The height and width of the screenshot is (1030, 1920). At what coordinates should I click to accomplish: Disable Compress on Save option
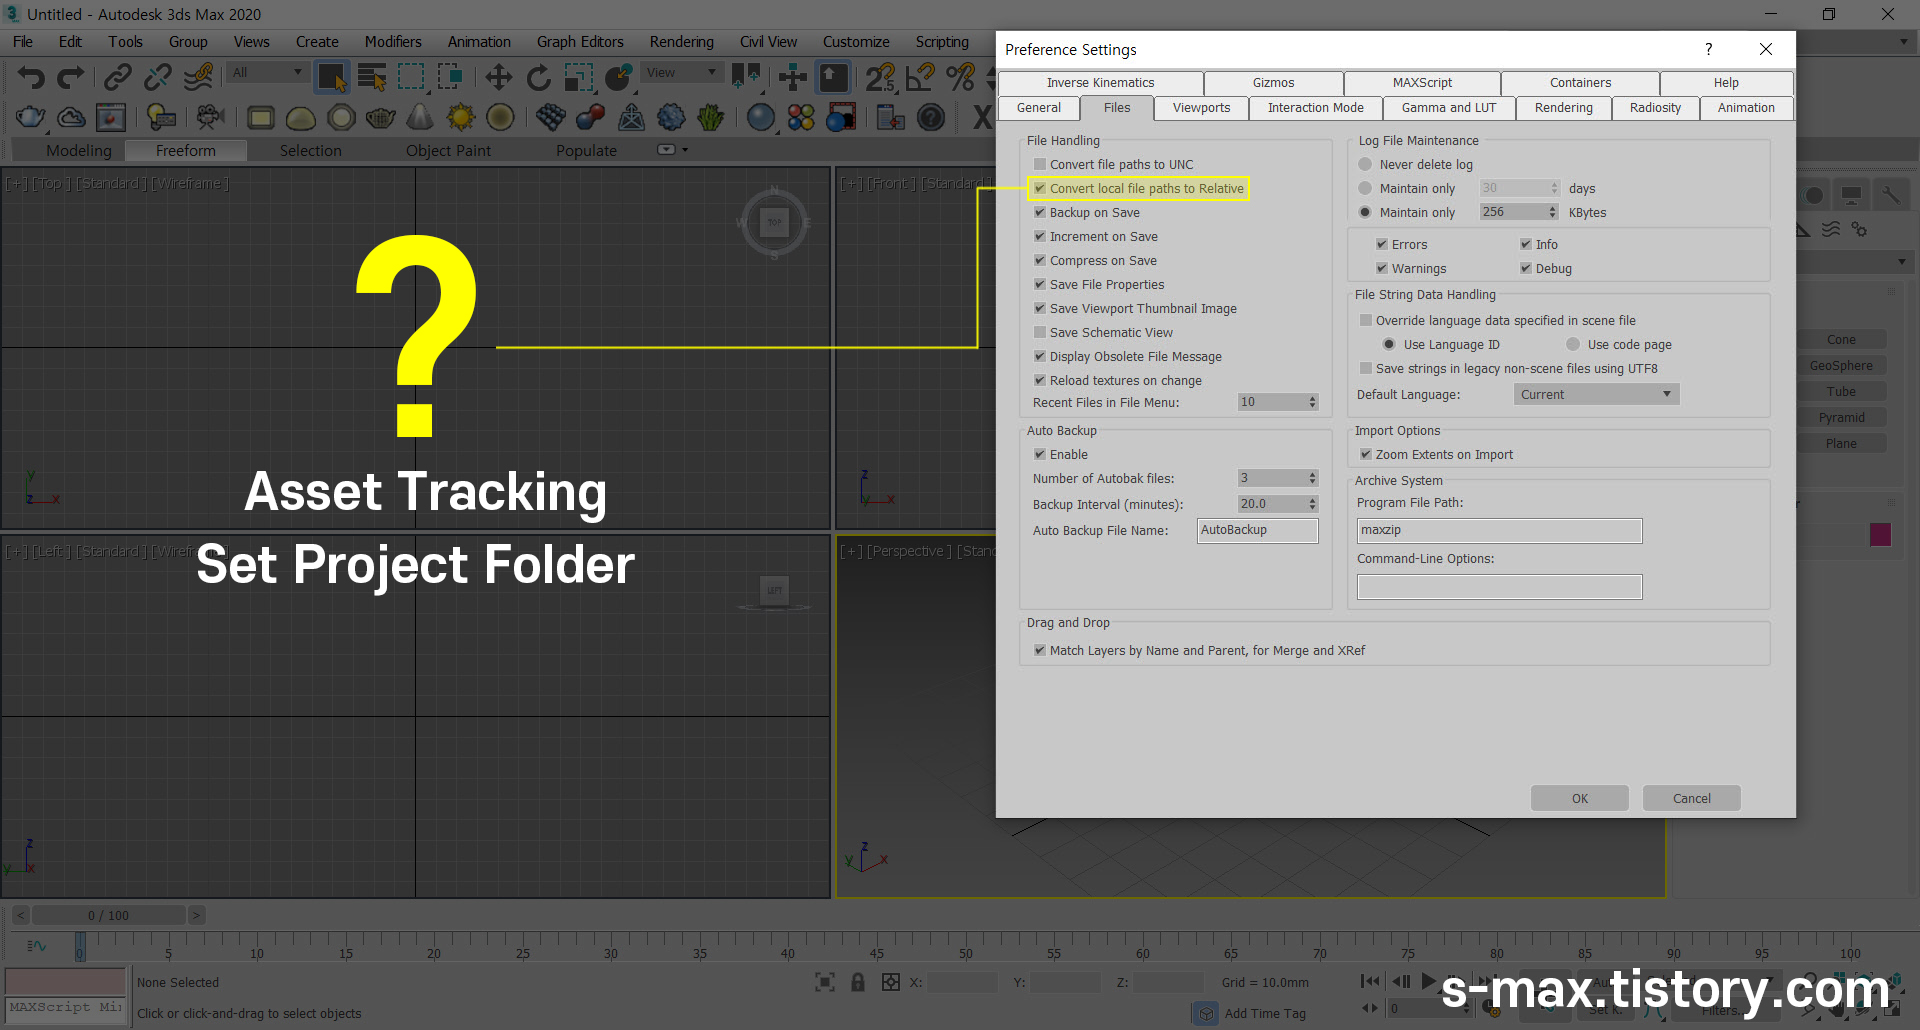click(1040, 260)
